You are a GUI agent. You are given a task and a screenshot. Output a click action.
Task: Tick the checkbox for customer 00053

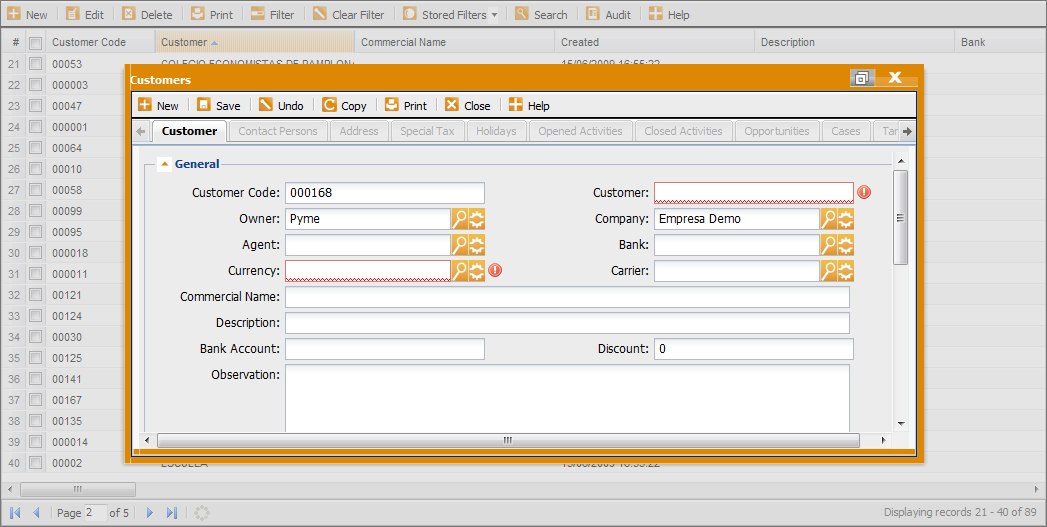click(35, 64)
